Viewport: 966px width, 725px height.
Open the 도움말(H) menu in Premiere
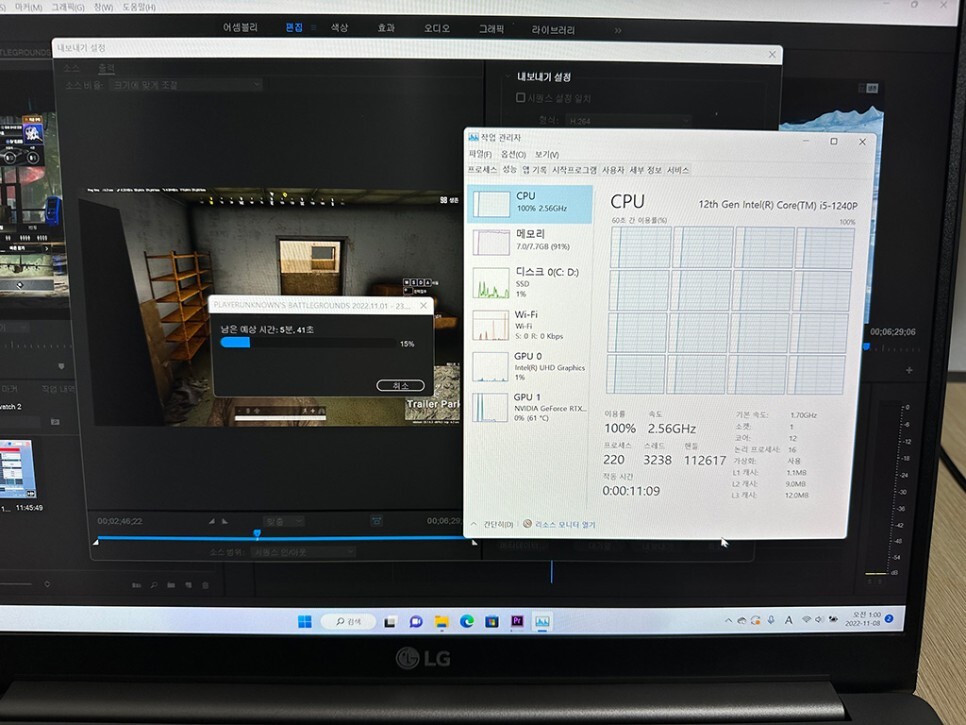139,7
